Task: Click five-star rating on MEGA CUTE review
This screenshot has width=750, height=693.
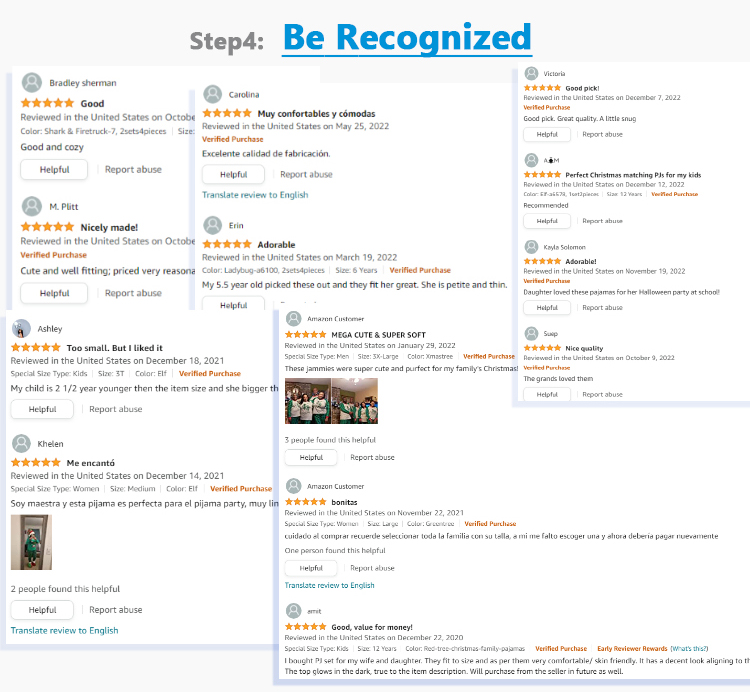Action: [305, 334]
